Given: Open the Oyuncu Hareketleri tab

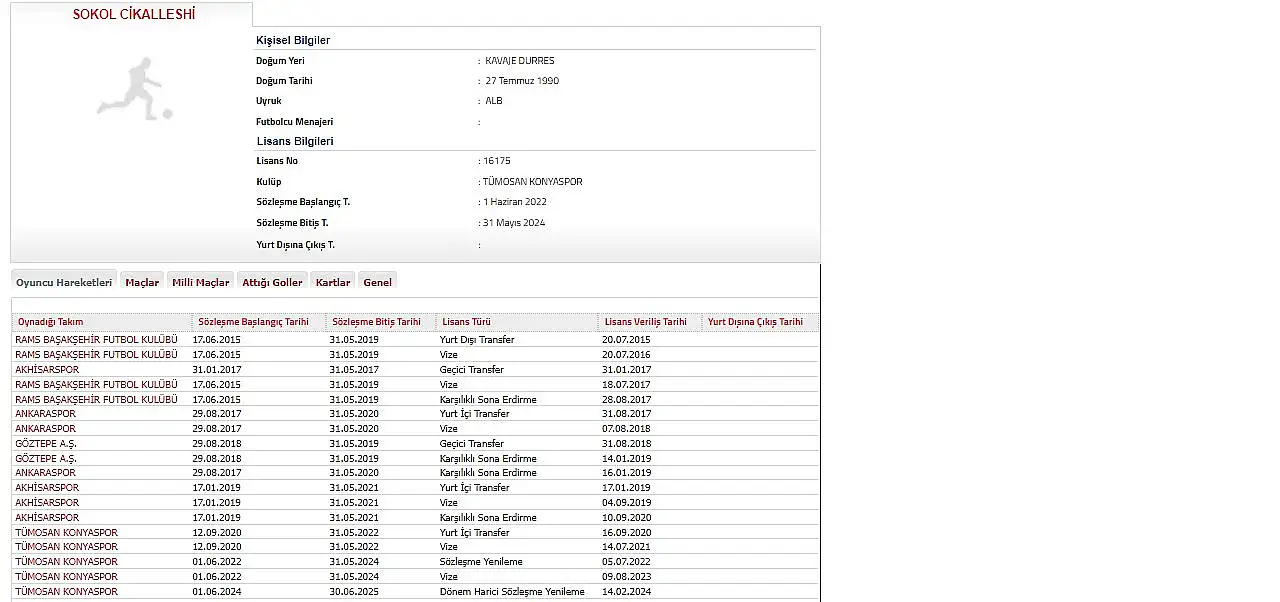Looking at the screenshot, I should click(x=64, y=282).
